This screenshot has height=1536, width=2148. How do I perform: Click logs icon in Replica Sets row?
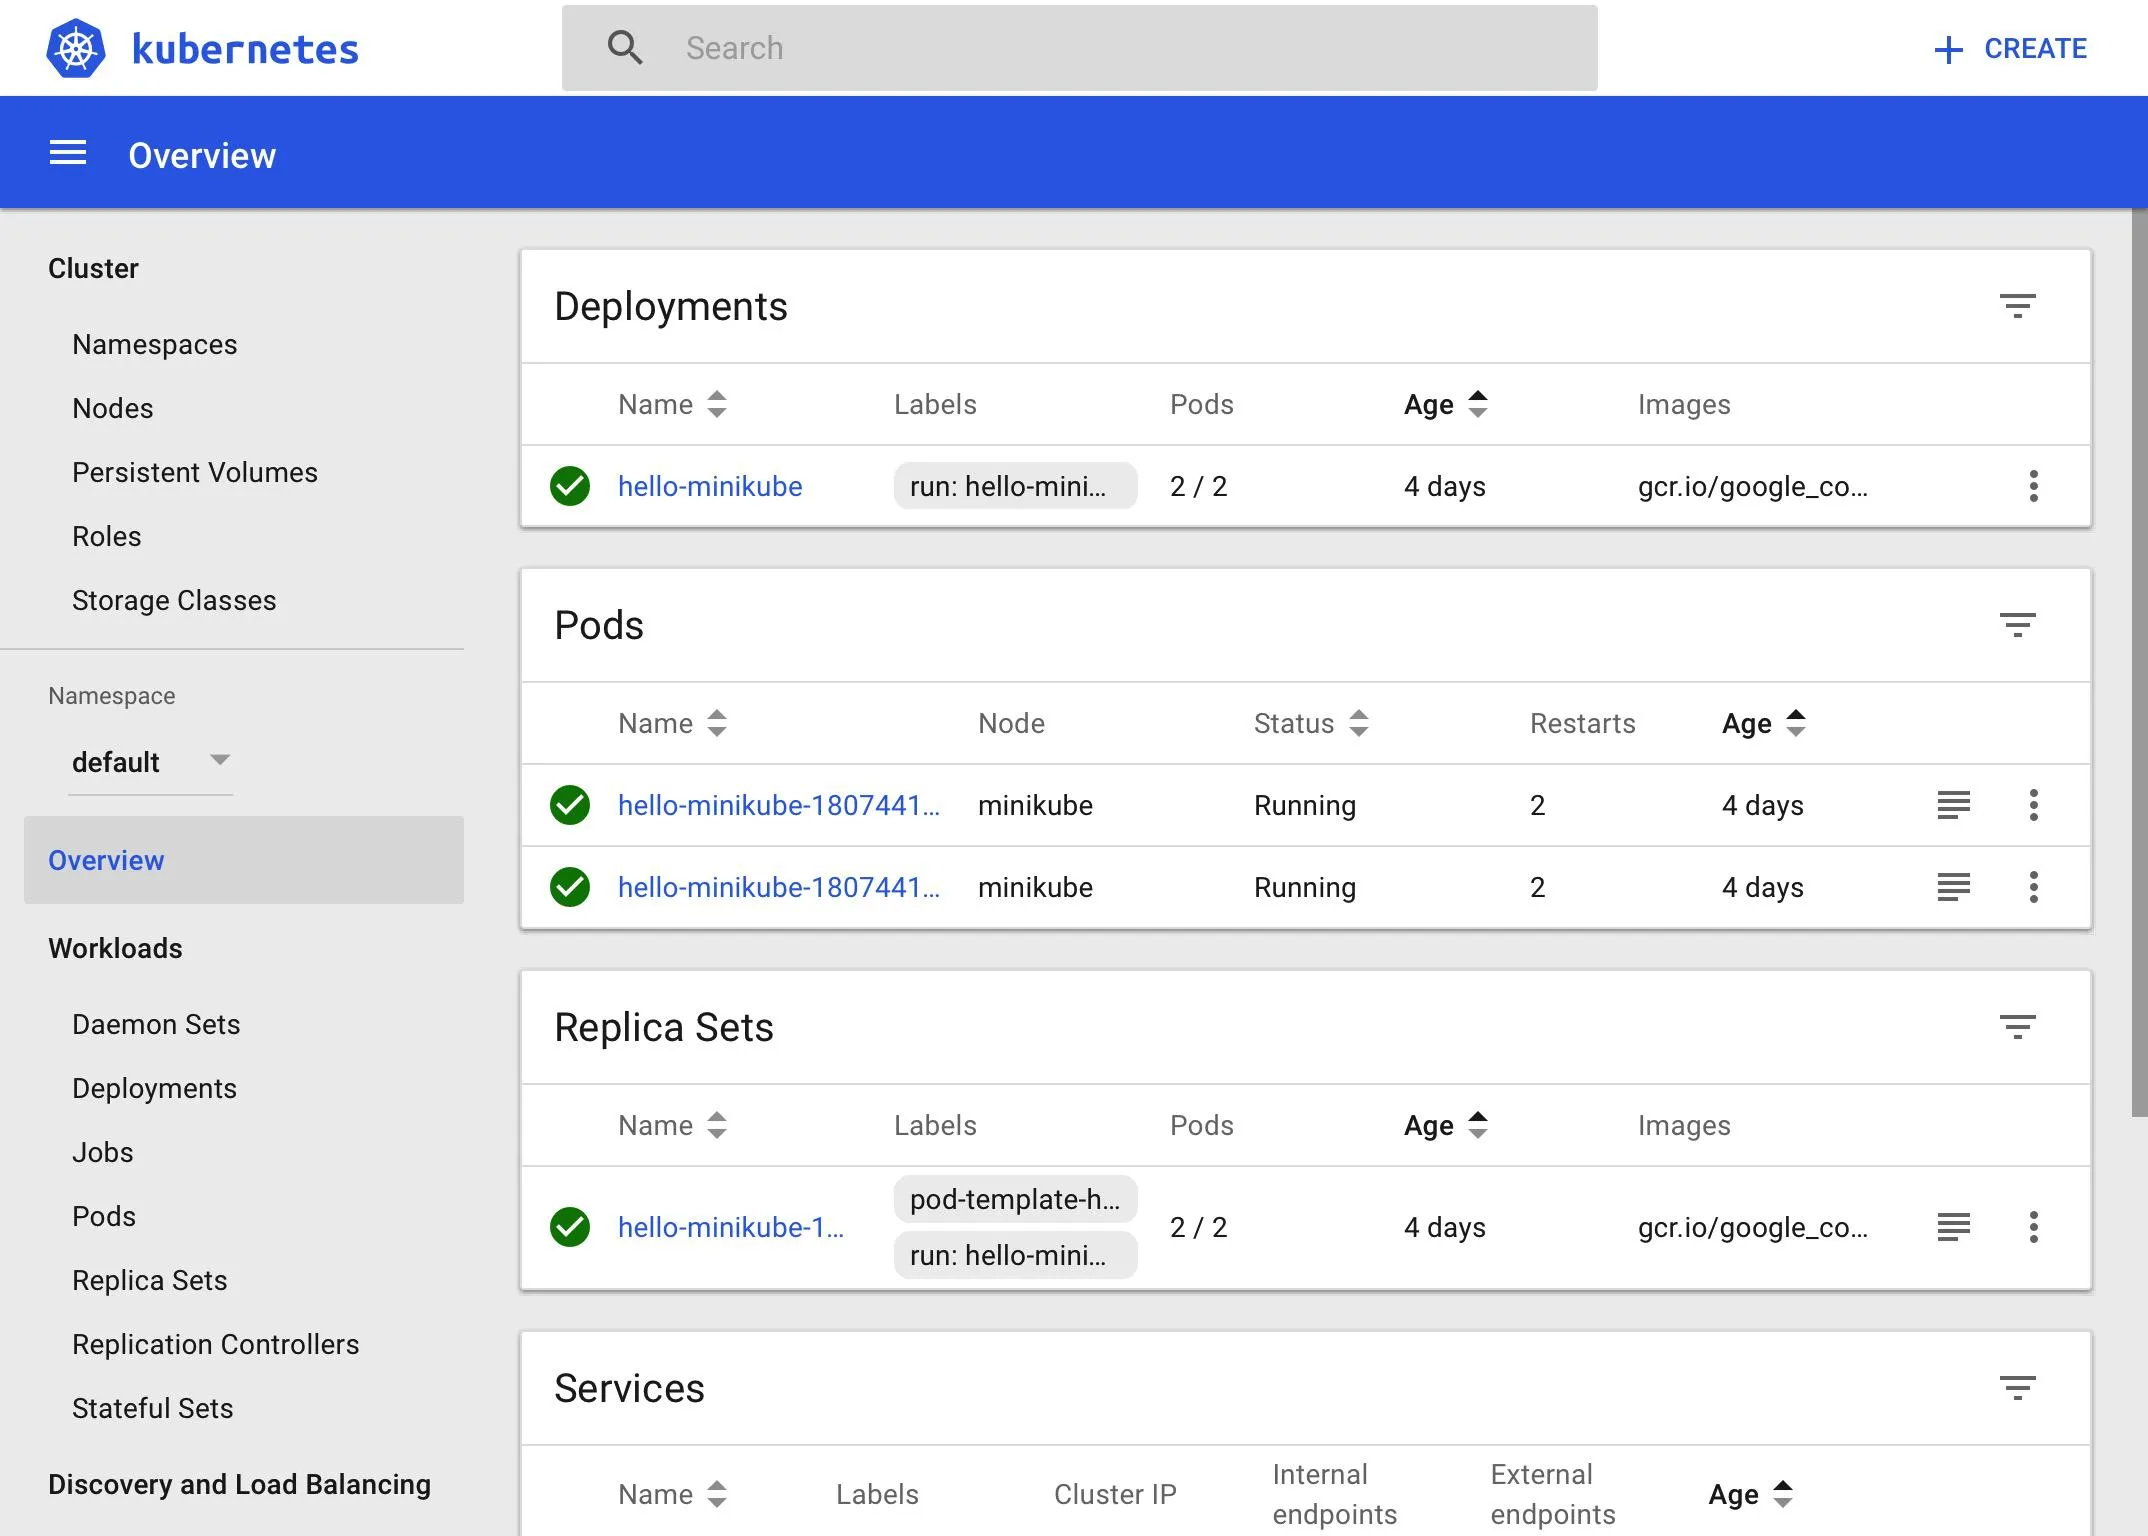click(1953, 1227)
